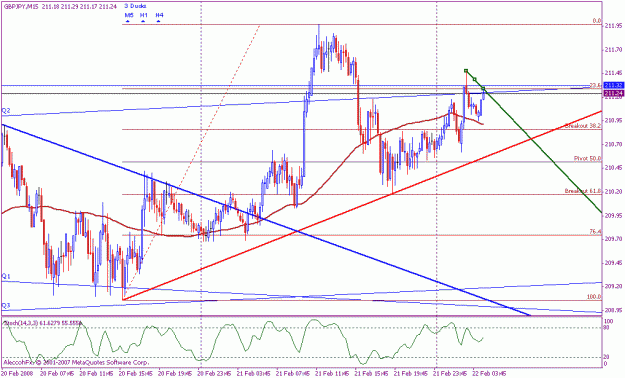Click the 21 Feb 11:45 time label
This screenshot has height=378, width=625.
pyautogui.click(x=332, y=374)
